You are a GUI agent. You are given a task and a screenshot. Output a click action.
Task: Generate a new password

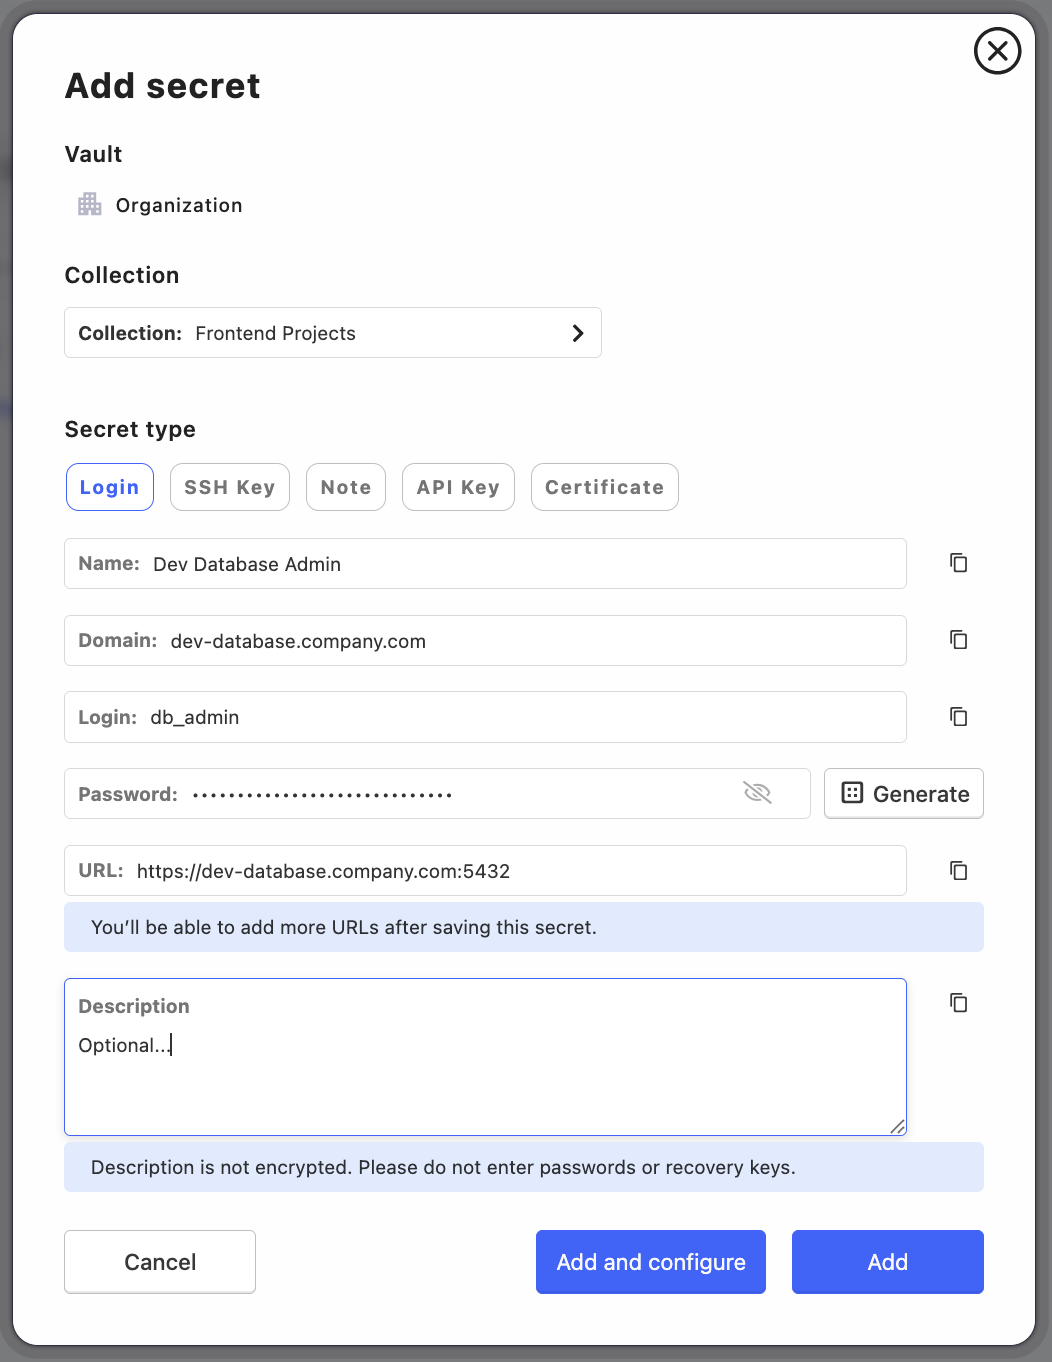pos(904,794)
